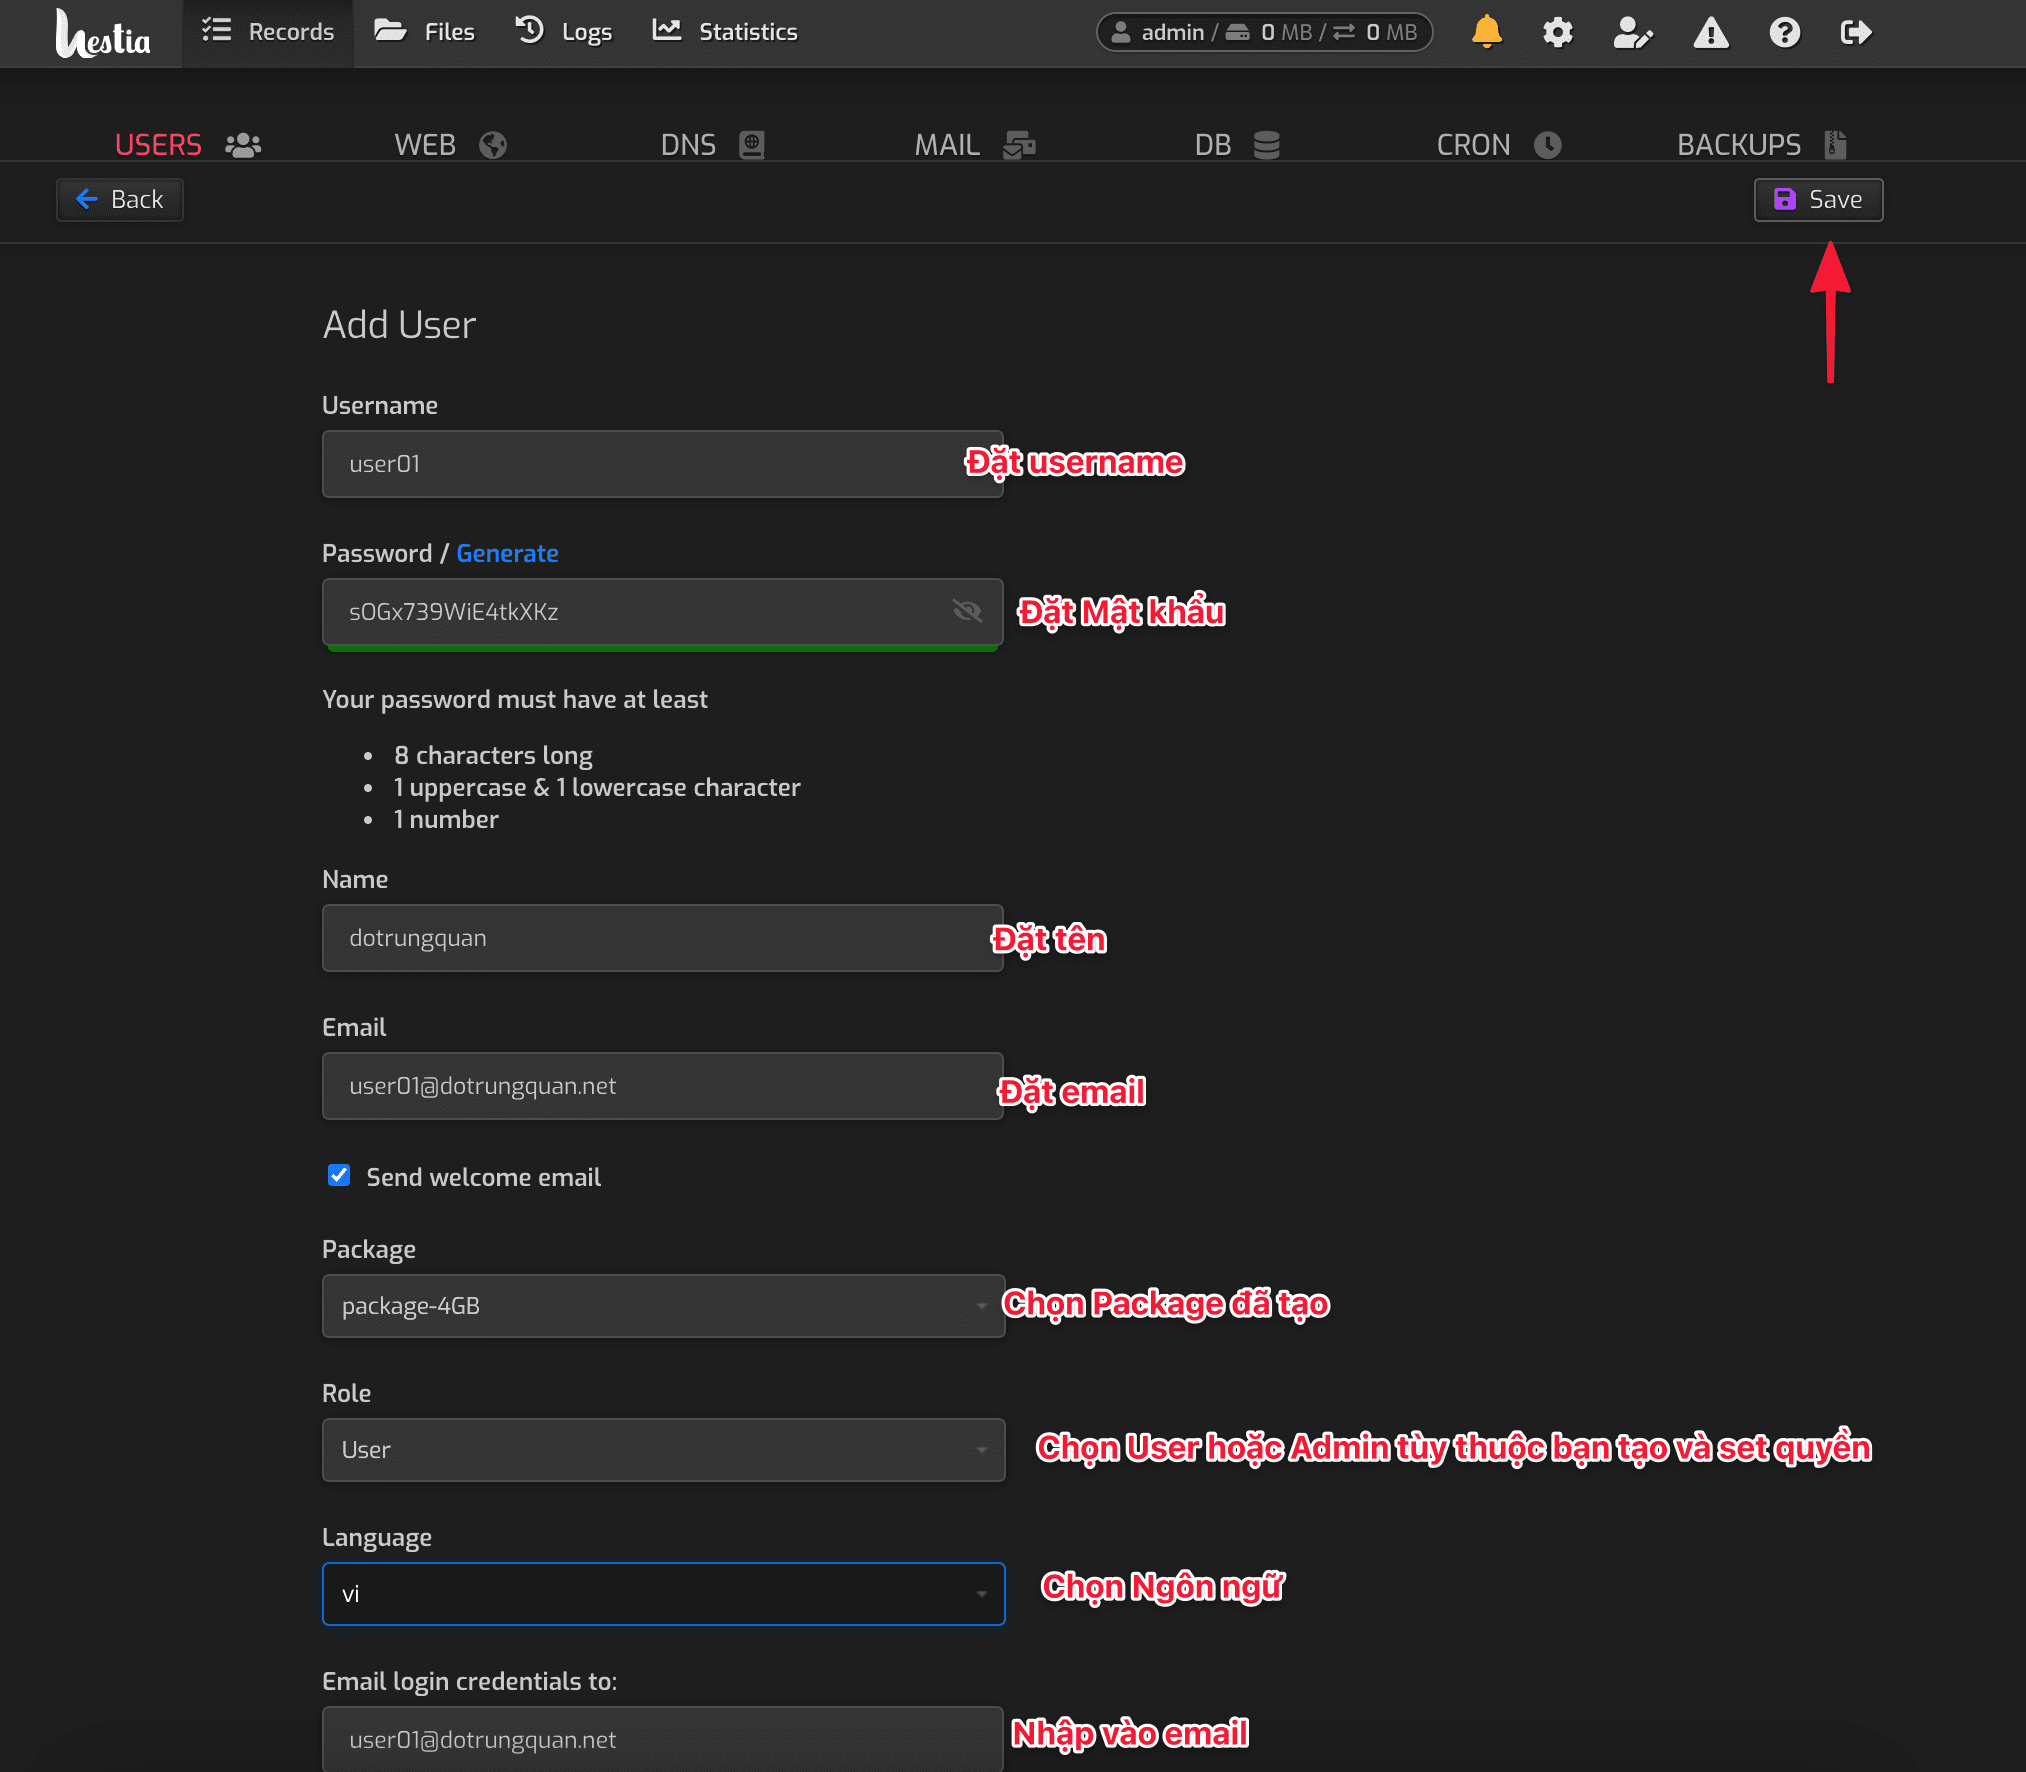Click the edit user profile icon
This screenshot has height=1772, width=2026.
(x=1632, y=32)
